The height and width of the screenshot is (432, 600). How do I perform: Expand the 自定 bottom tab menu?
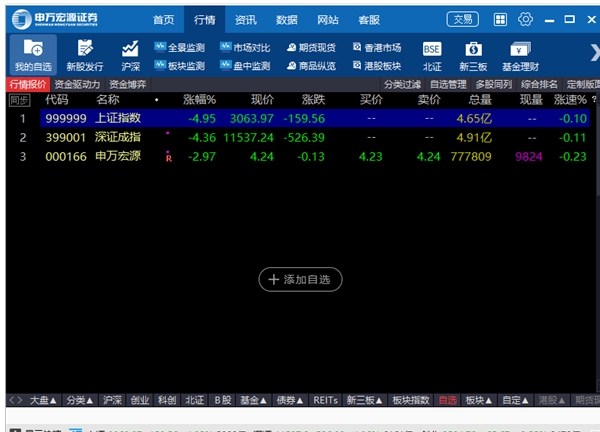pos(515,400)
